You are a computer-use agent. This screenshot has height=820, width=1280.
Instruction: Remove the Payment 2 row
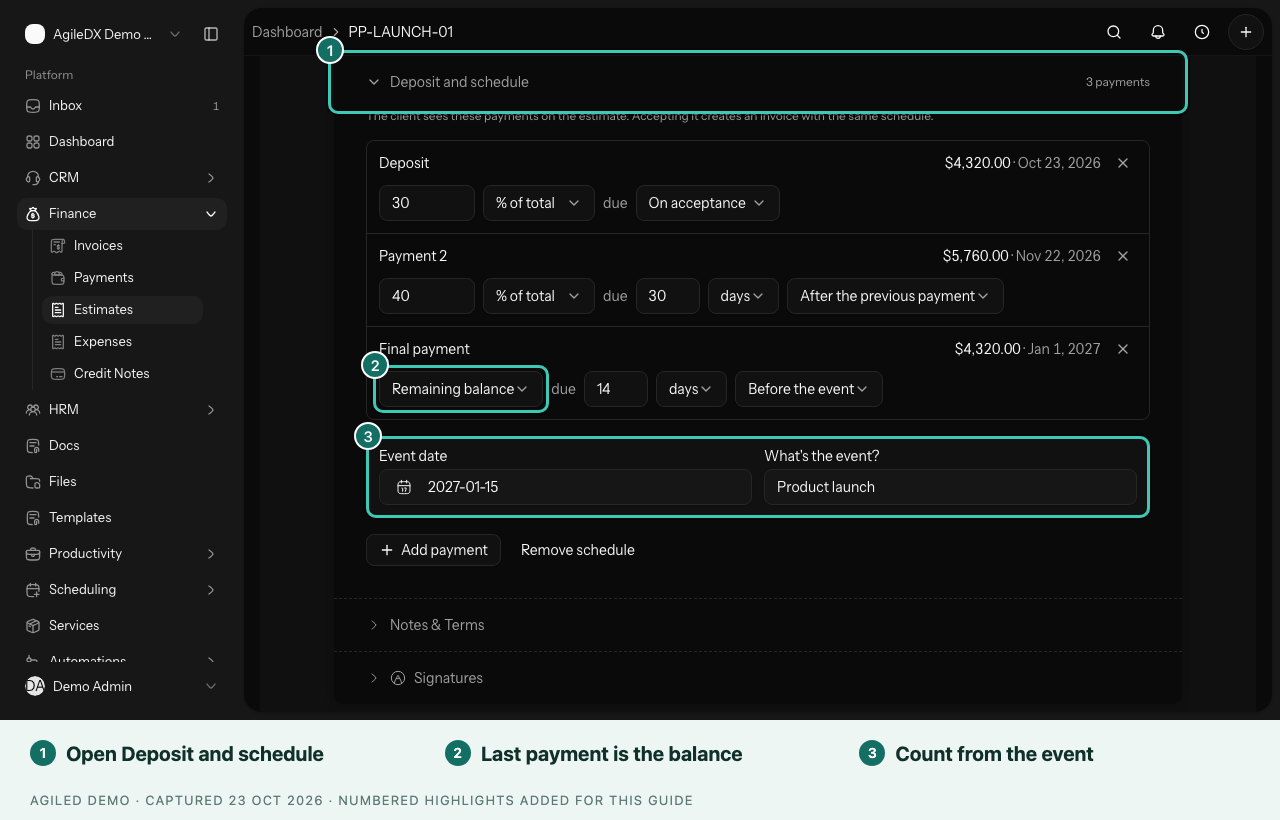[x=1123, y=256]
